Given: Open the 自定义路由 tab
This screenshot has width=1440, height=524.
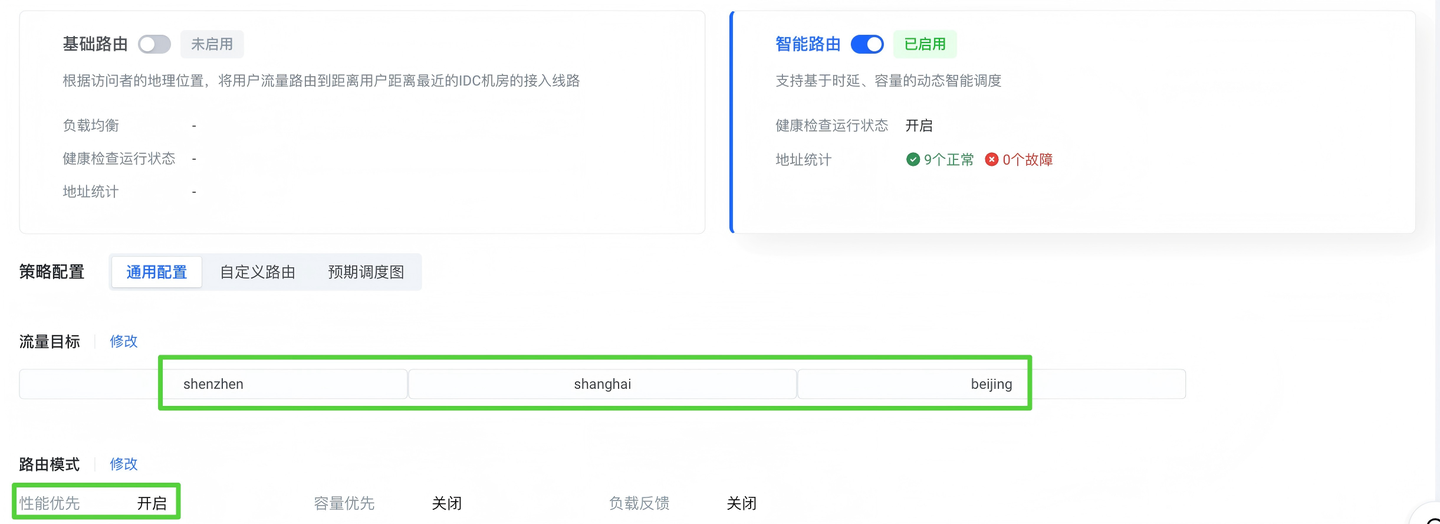Looking at the screenshot, I should (x=258, y=272).
